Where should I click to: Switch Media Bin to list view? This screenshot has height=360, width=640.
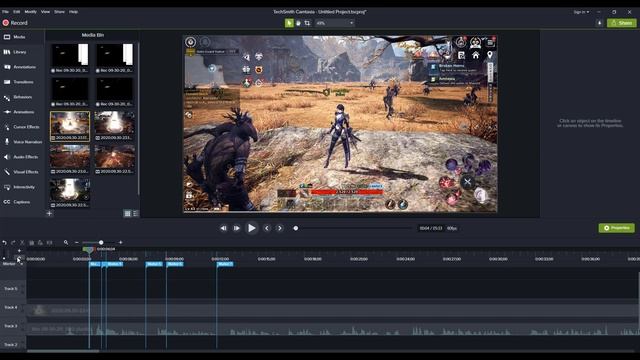tap(136, 213)
